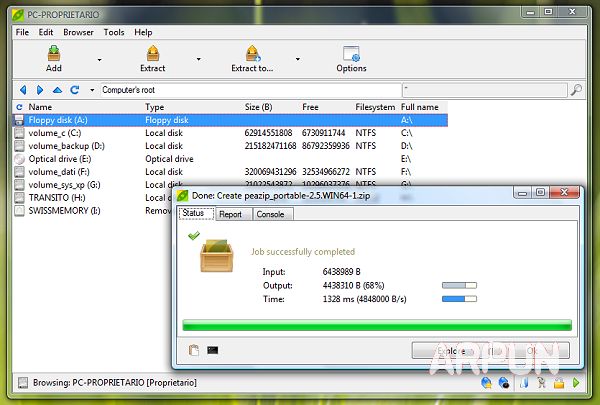Sort by the Size (B) column header
The width and height of the screenshot is (600, 405).
258,107
